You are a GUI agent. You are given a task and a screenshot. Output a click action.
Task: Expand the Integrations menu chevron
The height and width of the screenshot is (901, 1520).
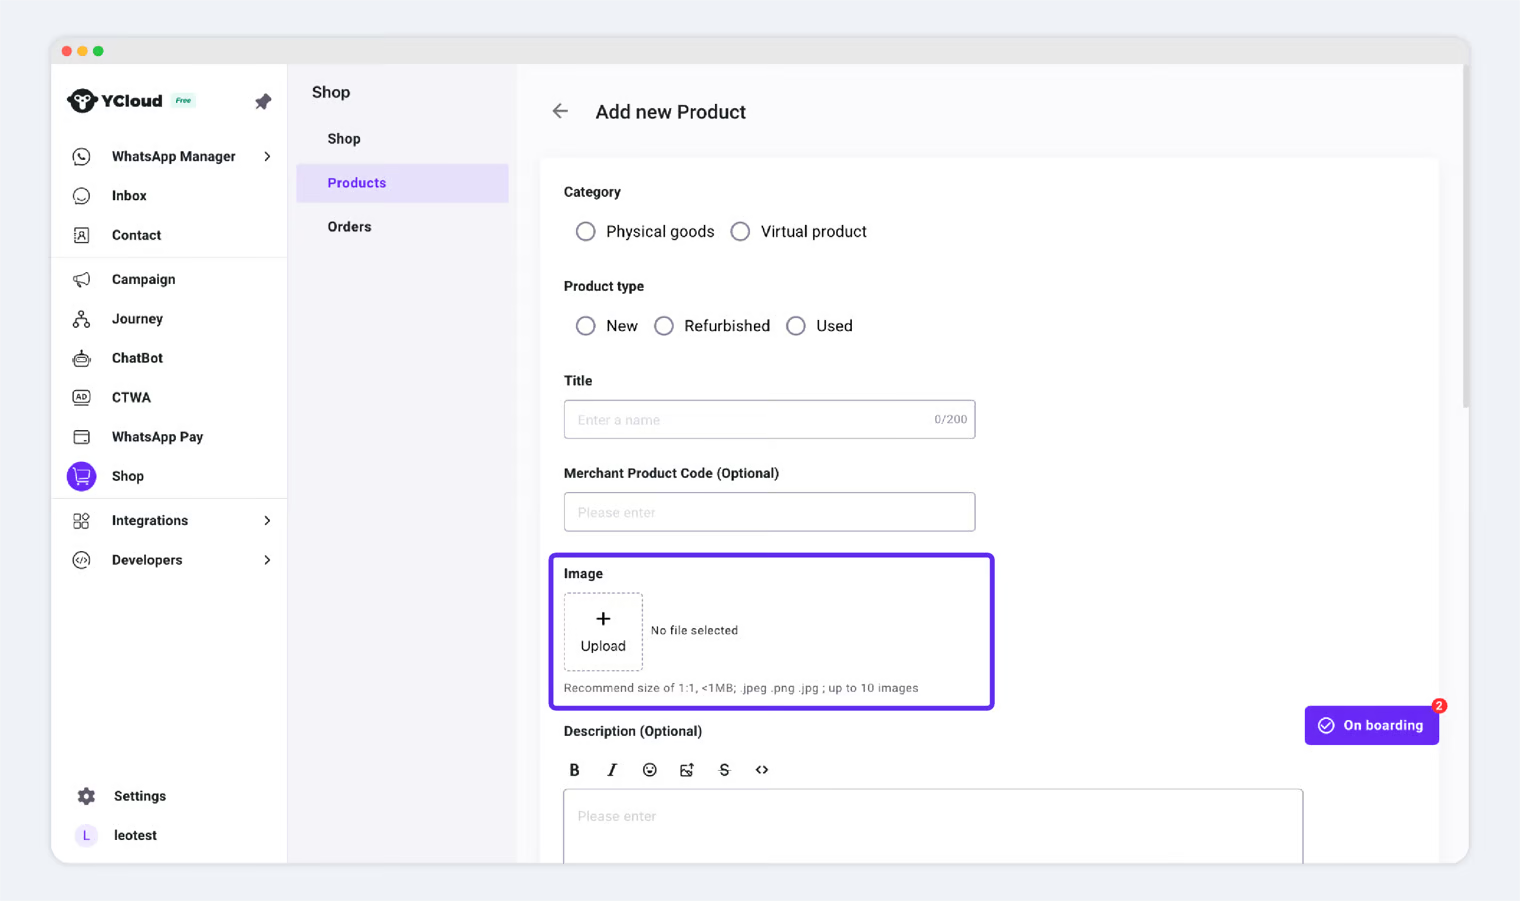[x=267, y=521]
